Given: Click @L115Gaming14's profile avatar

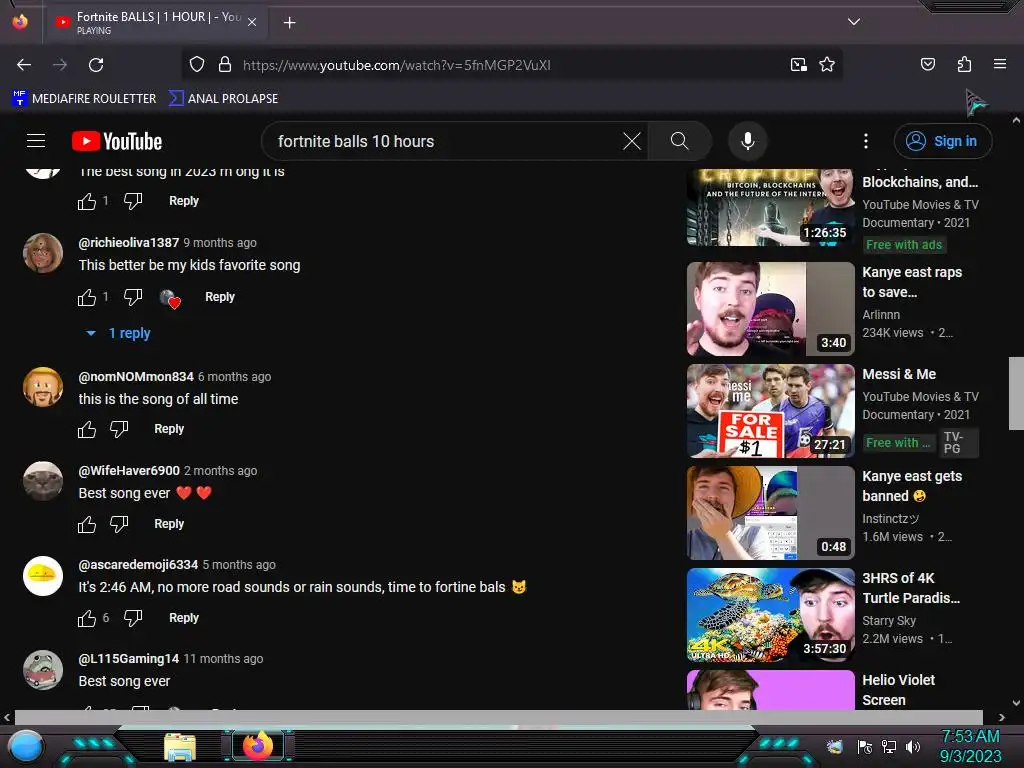Looking at the screenshot, I should click(x=43, y=669).
